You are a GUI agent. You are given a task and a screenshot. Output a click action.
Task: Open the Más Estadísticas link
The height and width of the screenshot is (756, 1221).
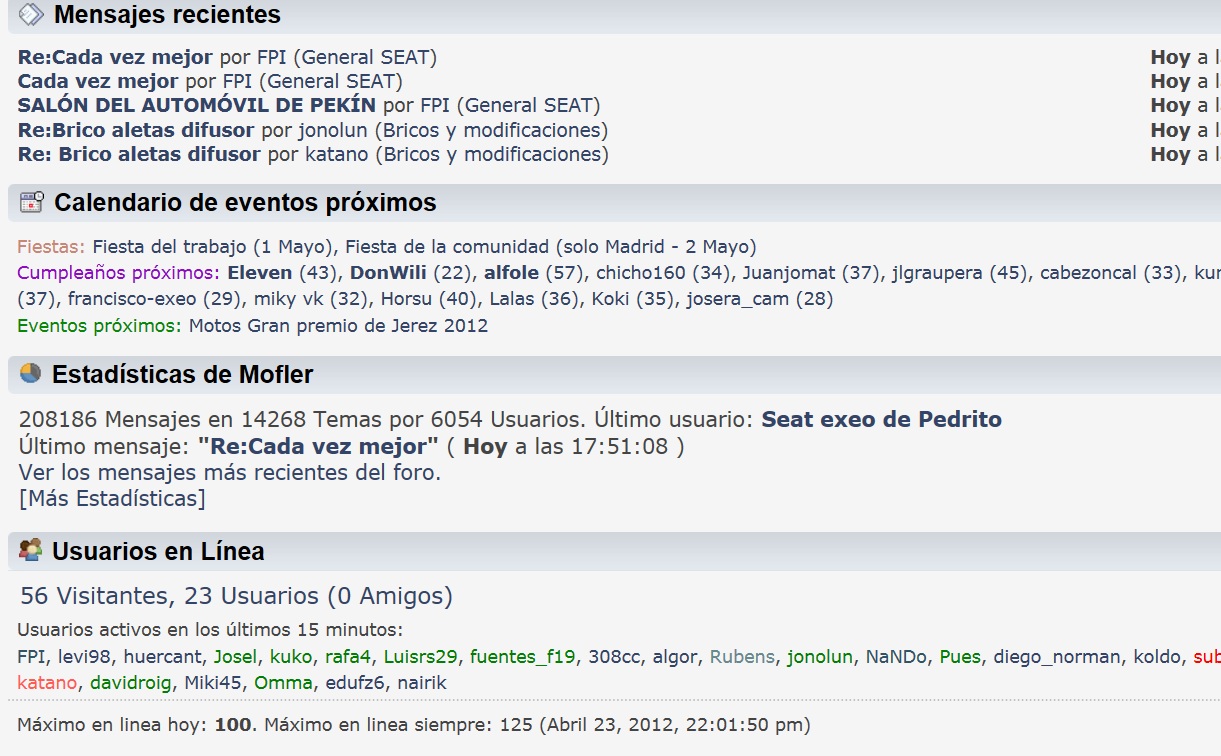(112, 498)
